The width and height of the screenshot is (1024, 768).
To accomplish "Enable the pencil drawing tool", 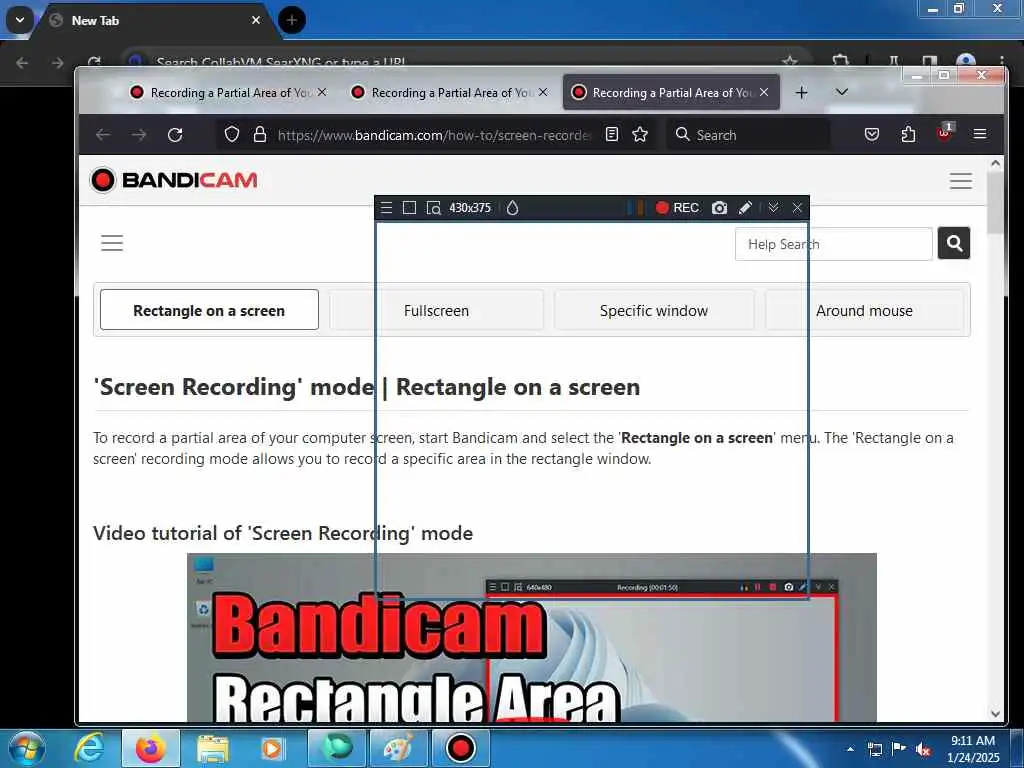I will coord(745,208).
